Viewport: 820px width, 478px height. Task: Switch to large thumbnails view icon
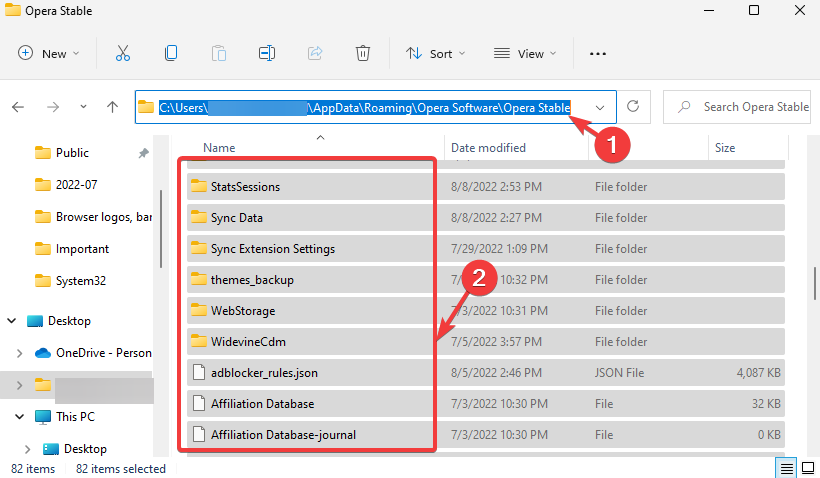coord(808,468)
